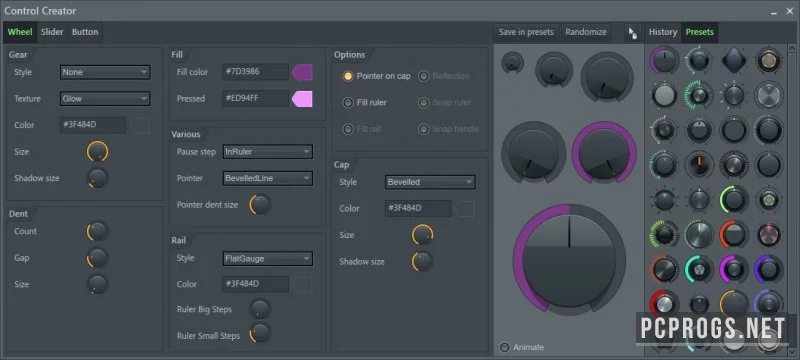Open the Cap Style dropdown showing Bevelled
This screenshot has width=800, height=360.
point(430,182)
